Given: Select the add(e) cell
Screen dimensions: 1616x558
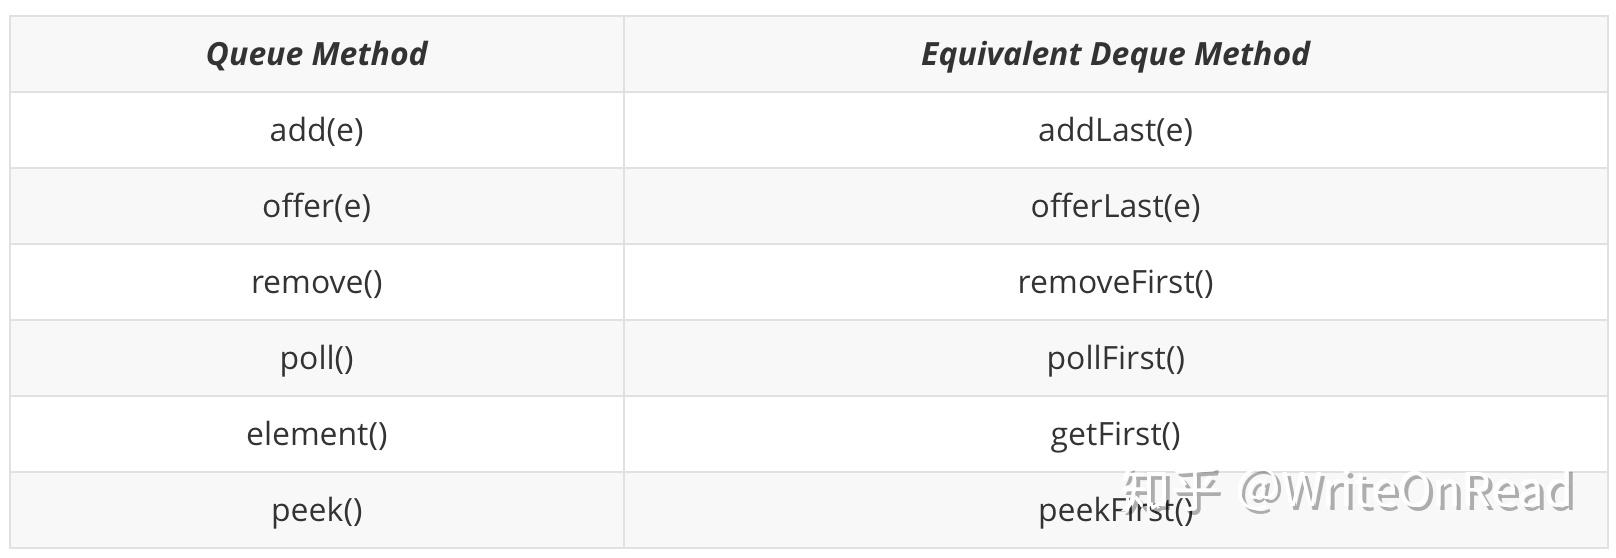Looking at the screenshot, I should tap(316, 130).
